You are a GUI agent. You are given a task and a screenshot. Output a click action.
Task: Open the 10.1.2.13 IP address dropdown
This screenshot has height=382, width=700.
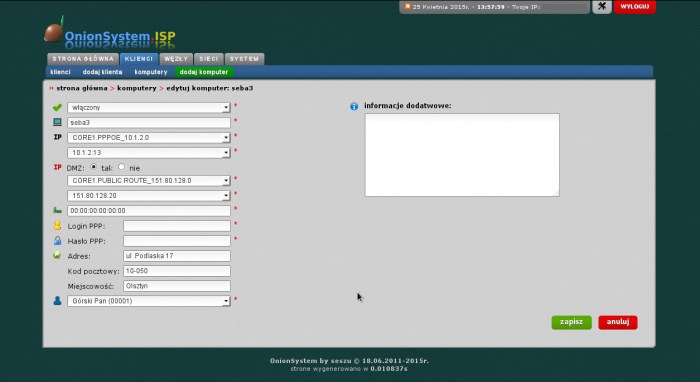pos(149,153)
